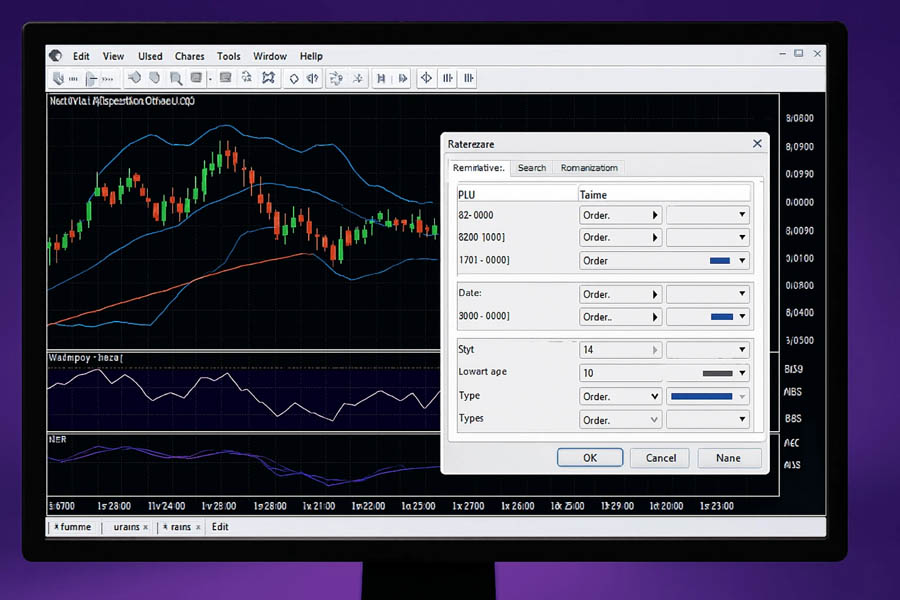Open the Order dropdown for 82-0000 row
The width and height of the screenshot is (900, 600).
(x=620, y=215)
